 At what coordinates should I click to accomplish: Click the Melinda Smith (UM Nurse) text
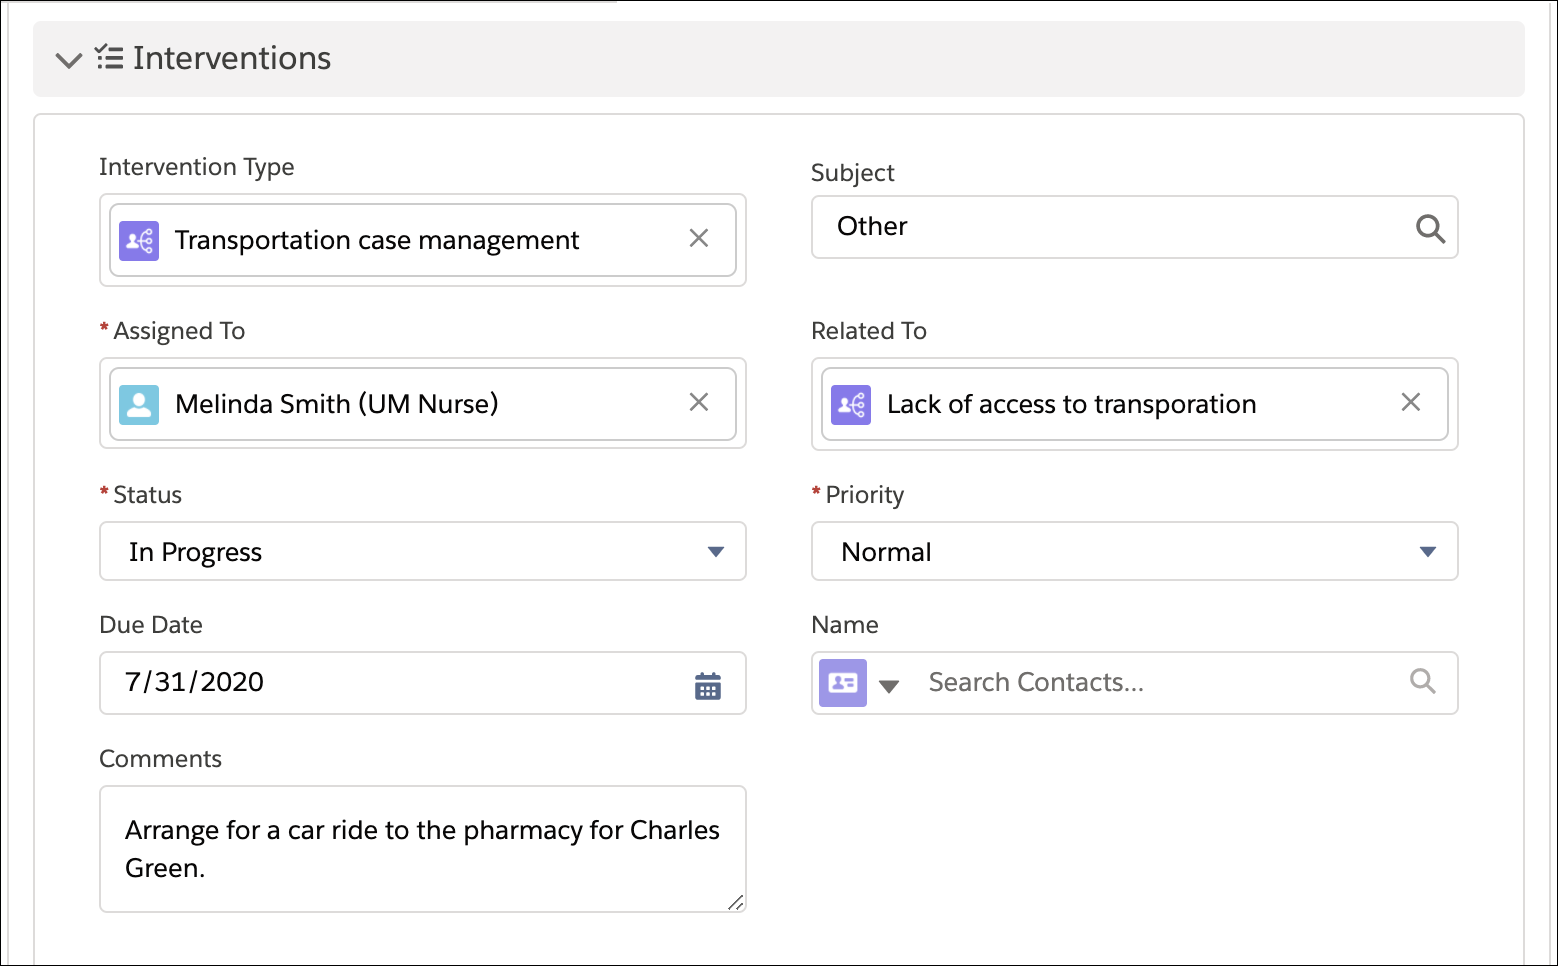point(337,404)
